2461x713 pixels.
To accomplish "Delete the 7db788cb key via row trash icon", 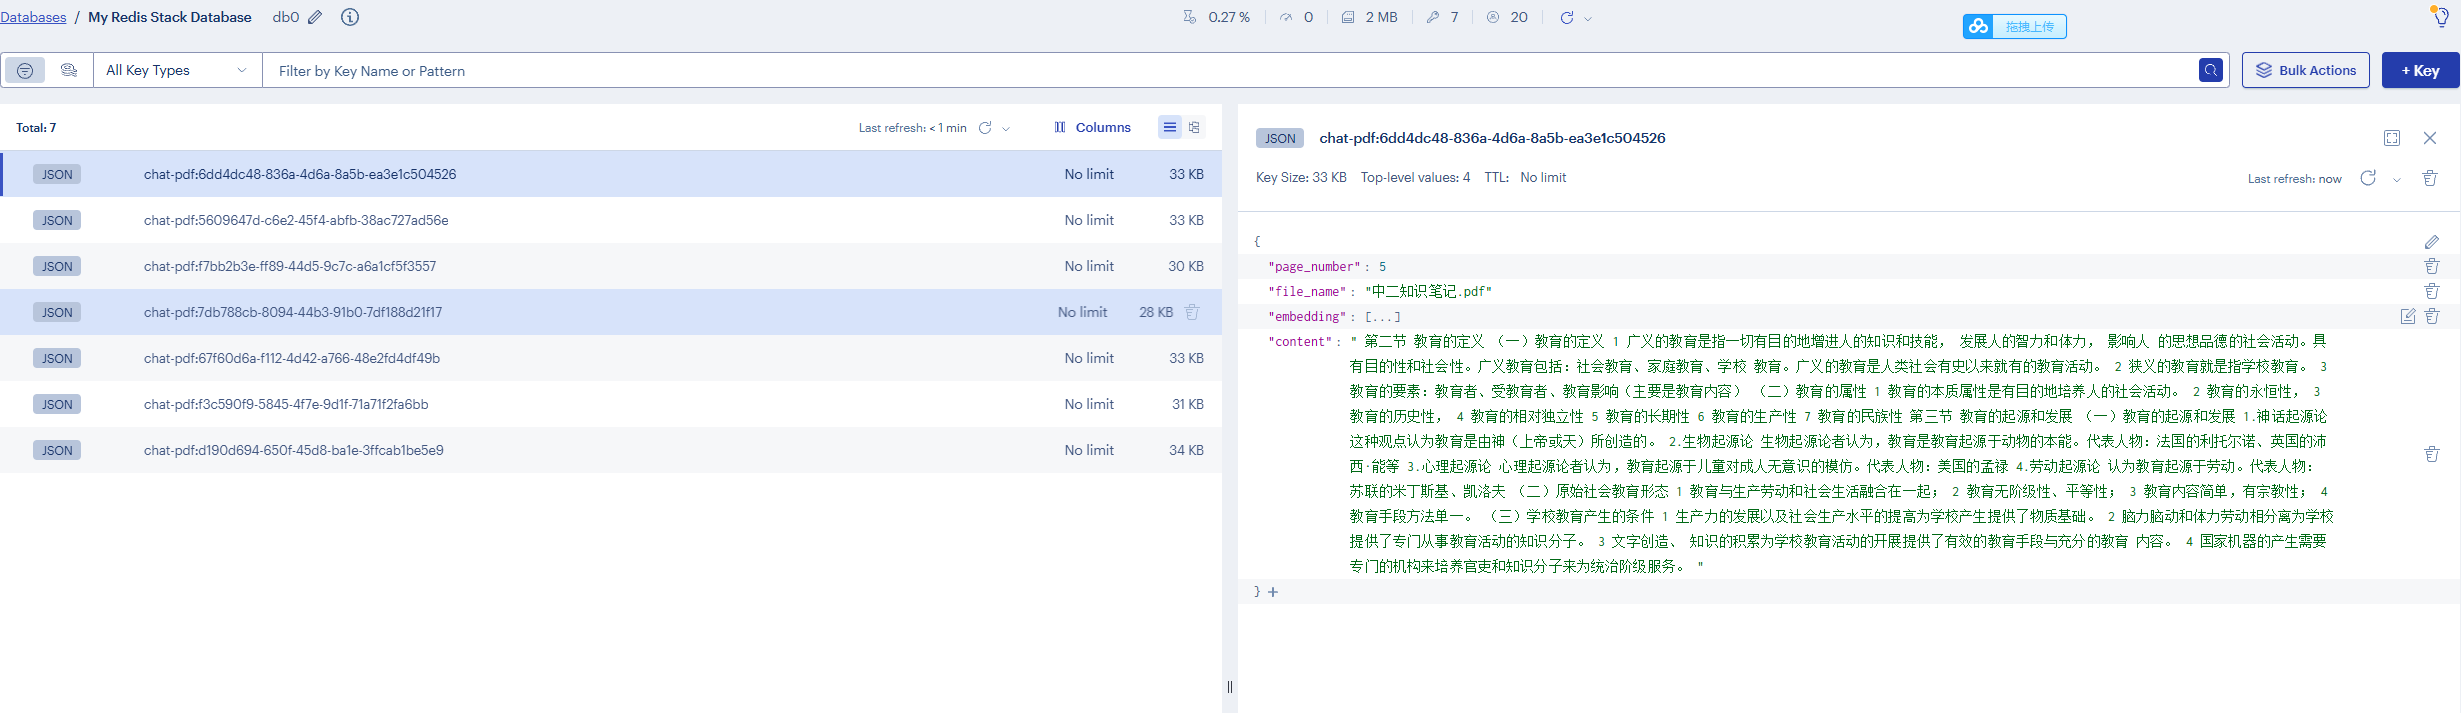I will coord(1192,312).
